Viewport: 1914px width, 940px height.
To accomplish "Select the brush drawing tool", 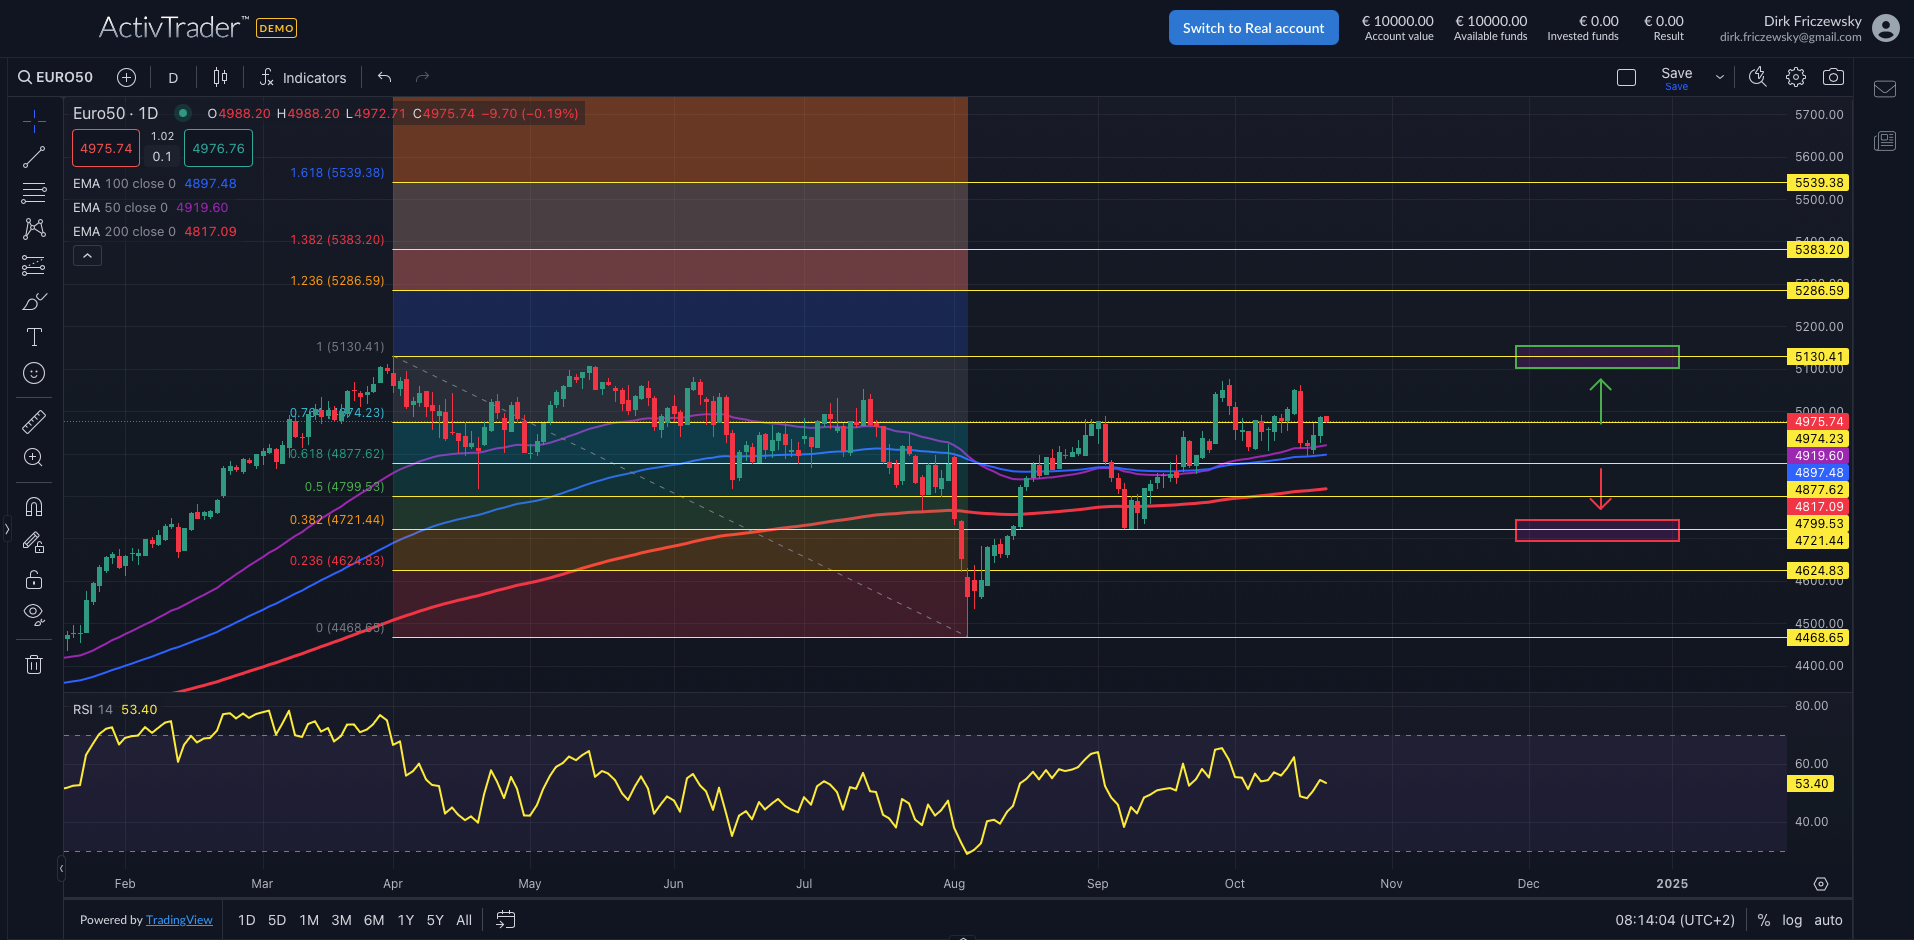I will point(34,301).
